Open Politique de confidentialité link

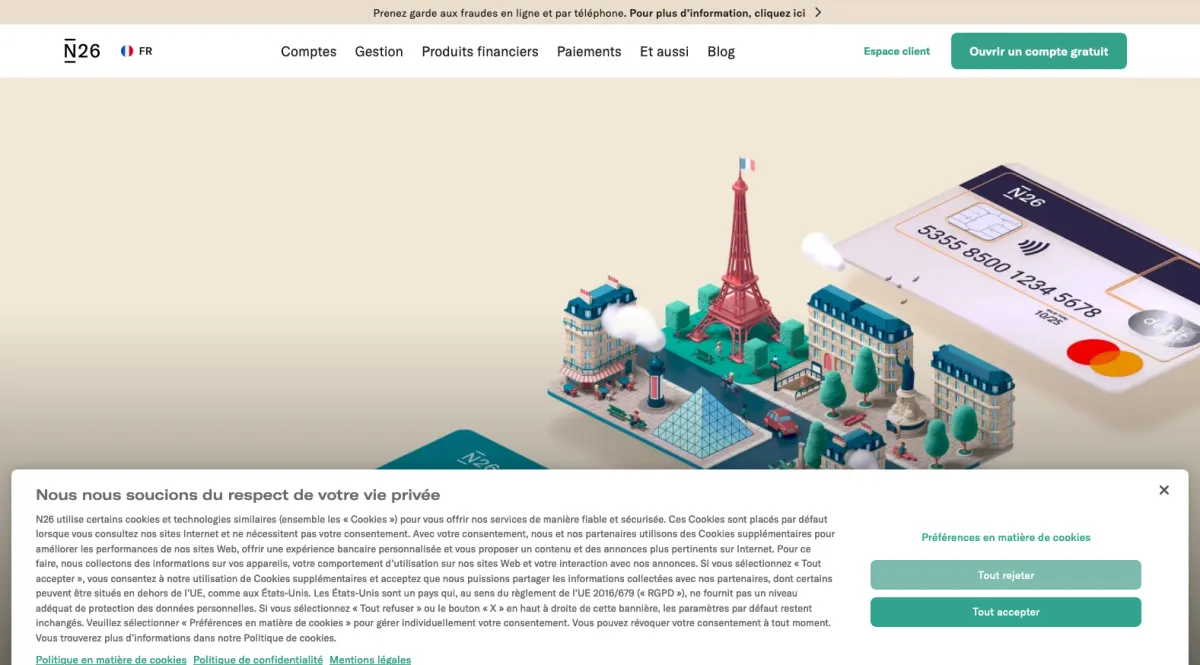point(258,659)
